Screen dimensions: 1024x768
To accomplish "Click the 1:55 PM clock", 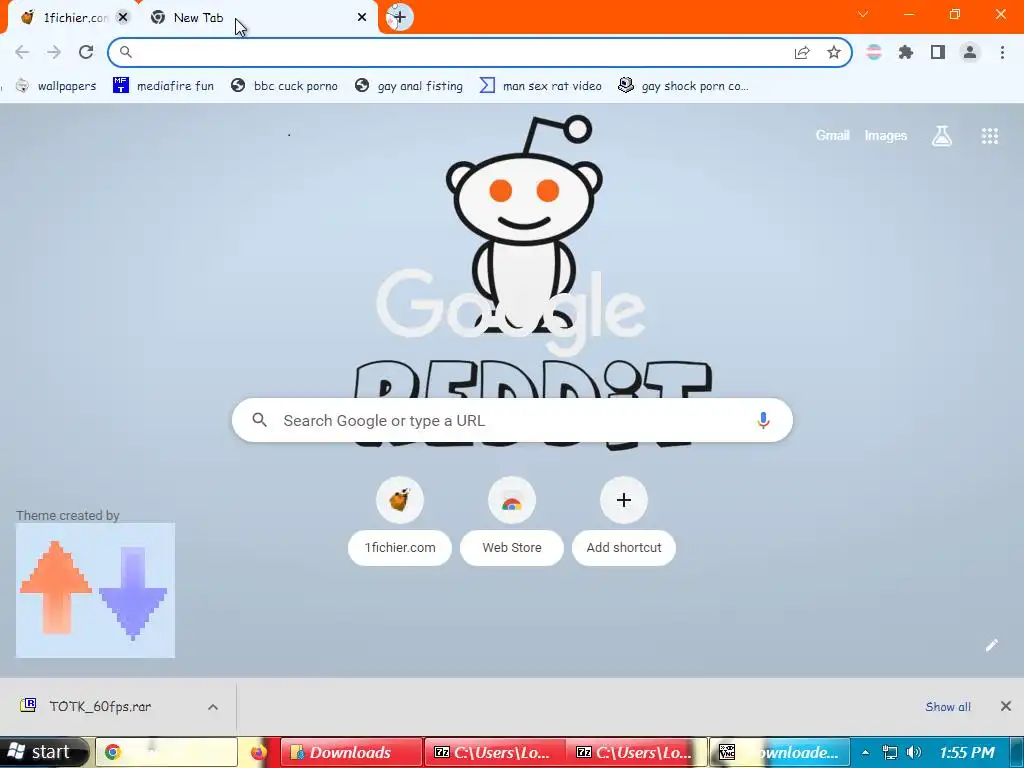I will point(967,752).
